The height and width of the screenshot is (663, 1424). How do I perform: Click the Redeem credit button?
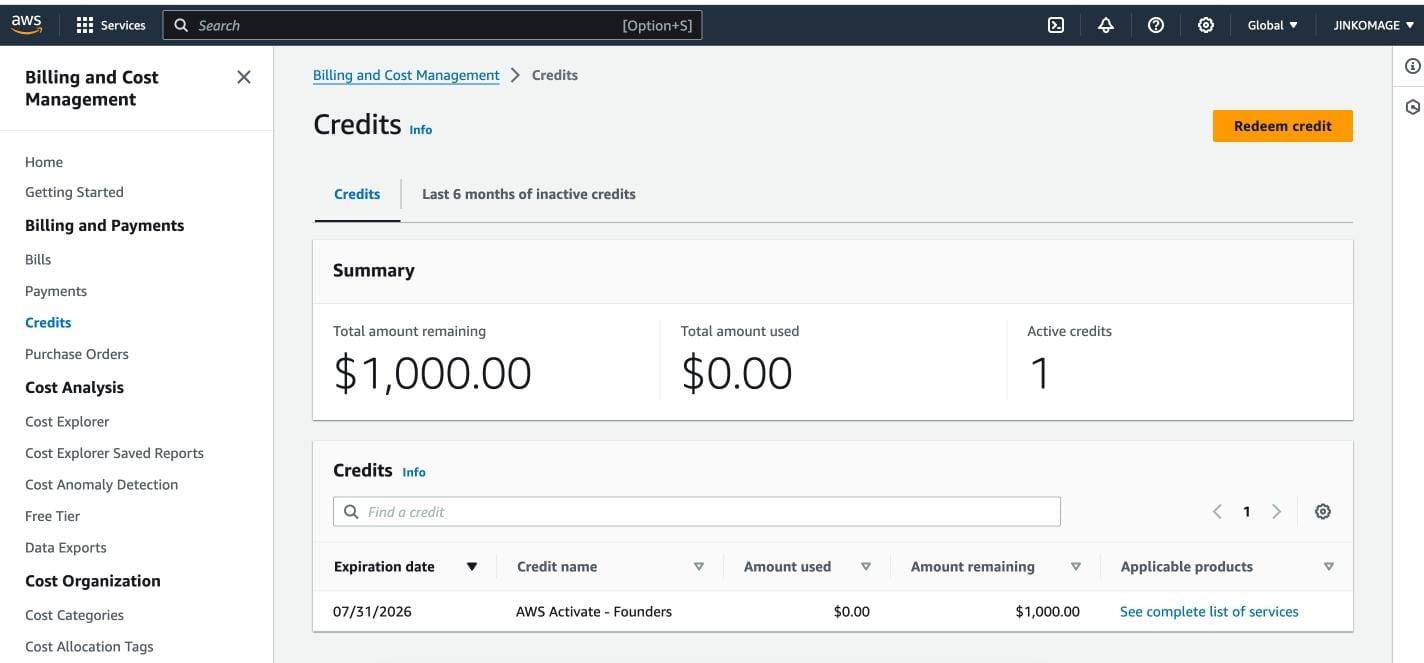(x=1282, y=126)
